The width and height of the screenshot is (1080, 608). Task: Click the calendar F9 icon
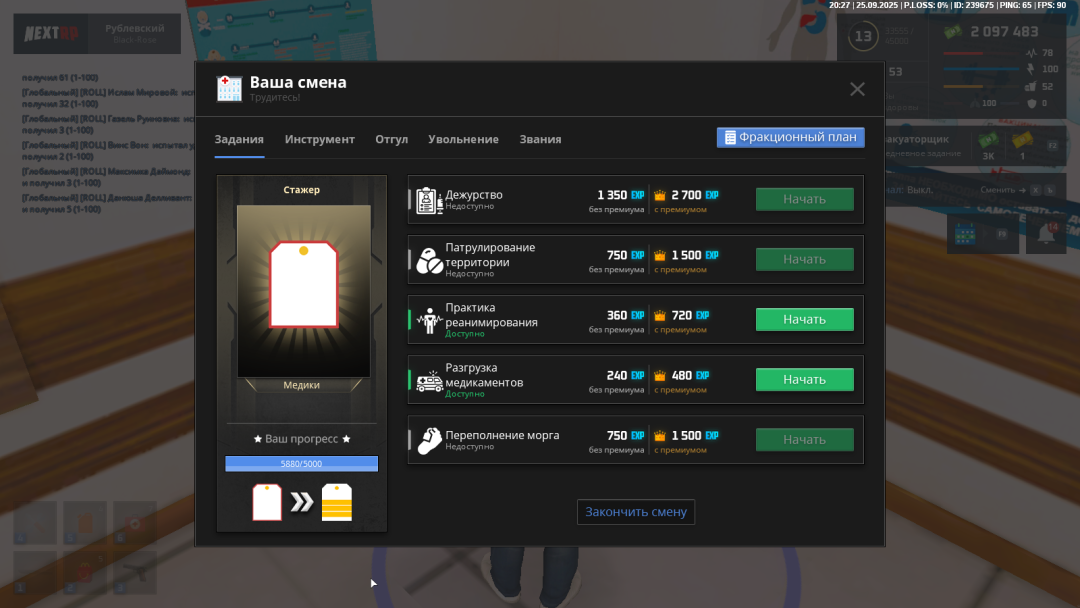click(966, 235)
